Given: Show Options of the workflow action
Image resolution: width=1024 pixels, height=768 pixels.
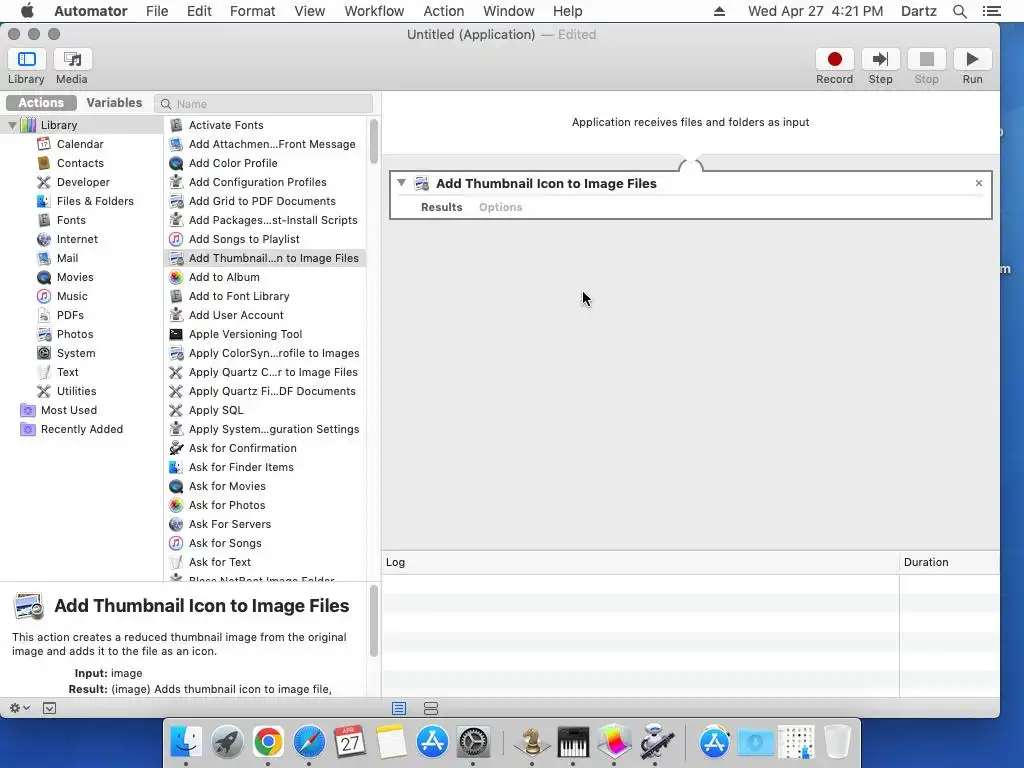Looking at the screenshot, I should point(500,207).
